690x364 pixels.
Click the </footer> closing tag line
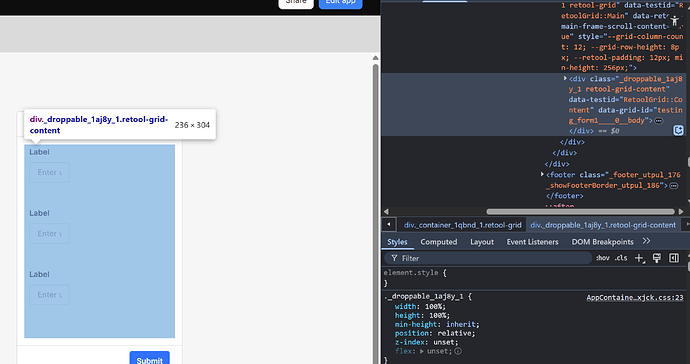tap(565, 196)
